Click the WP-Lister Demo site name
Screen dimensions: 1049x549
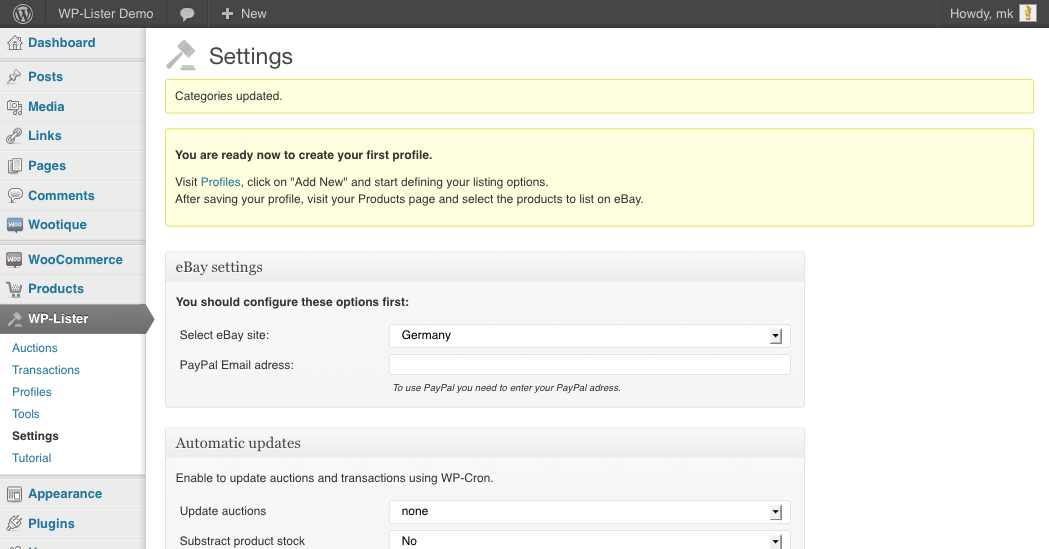(x=106, y=13)
